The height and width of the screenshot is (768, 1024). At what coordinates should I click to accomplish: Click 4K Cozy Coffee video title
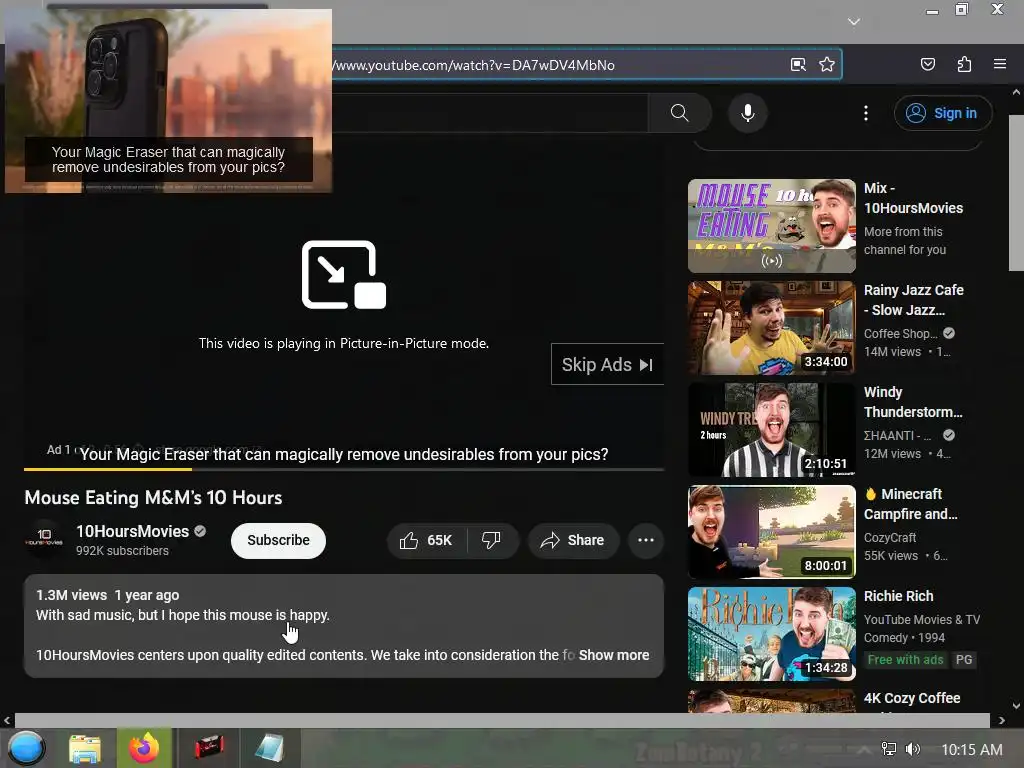pos(912,698)
